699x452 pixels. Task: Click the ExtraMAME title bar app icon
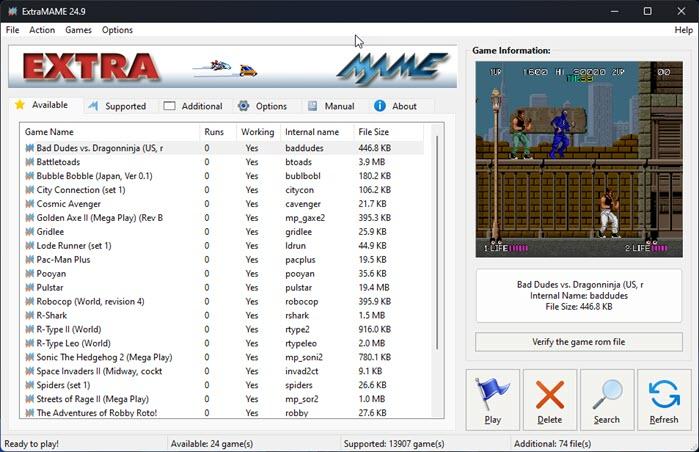(12, 11)
